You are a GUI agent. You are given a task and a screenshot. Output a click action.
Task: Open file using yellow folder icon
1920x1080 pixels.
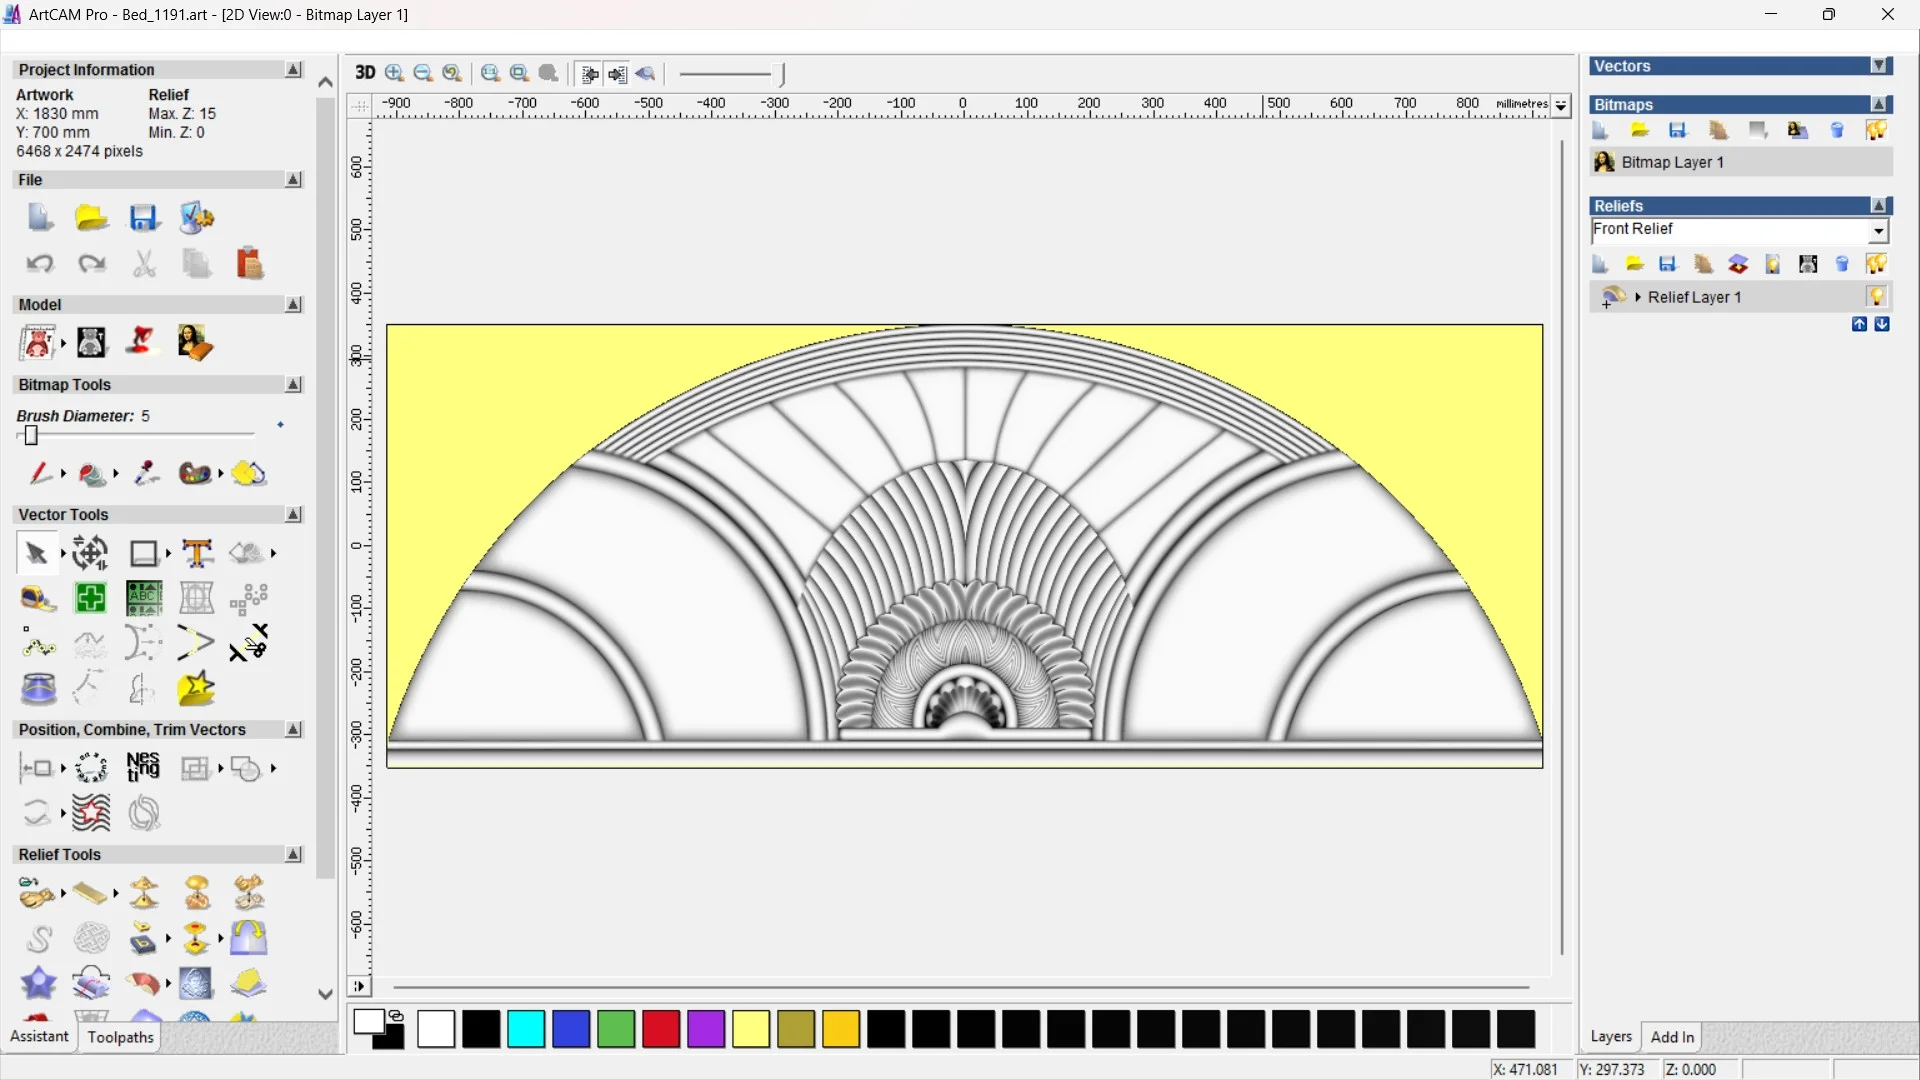point(91,218)
